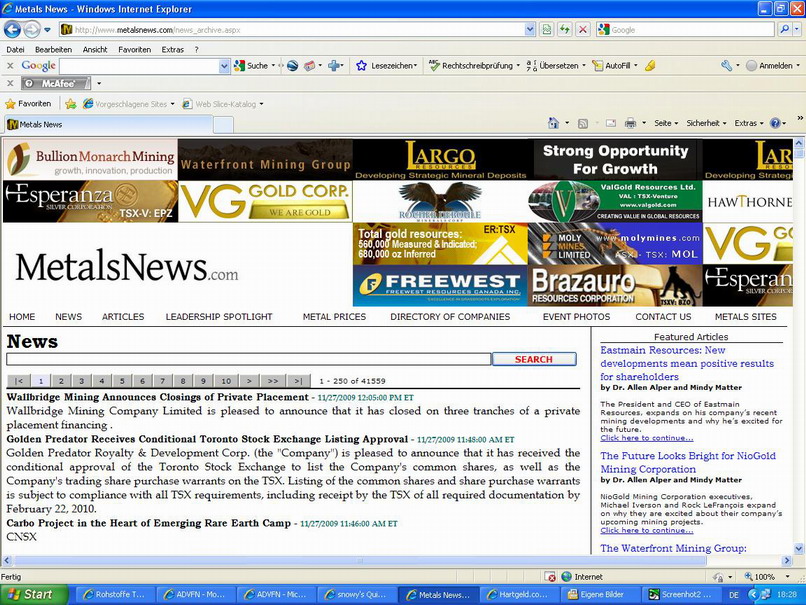The height and width of the screenshot is (605, 806).
Task: Expand the Seite menu dropdown
Action: (x=666, y=123)
